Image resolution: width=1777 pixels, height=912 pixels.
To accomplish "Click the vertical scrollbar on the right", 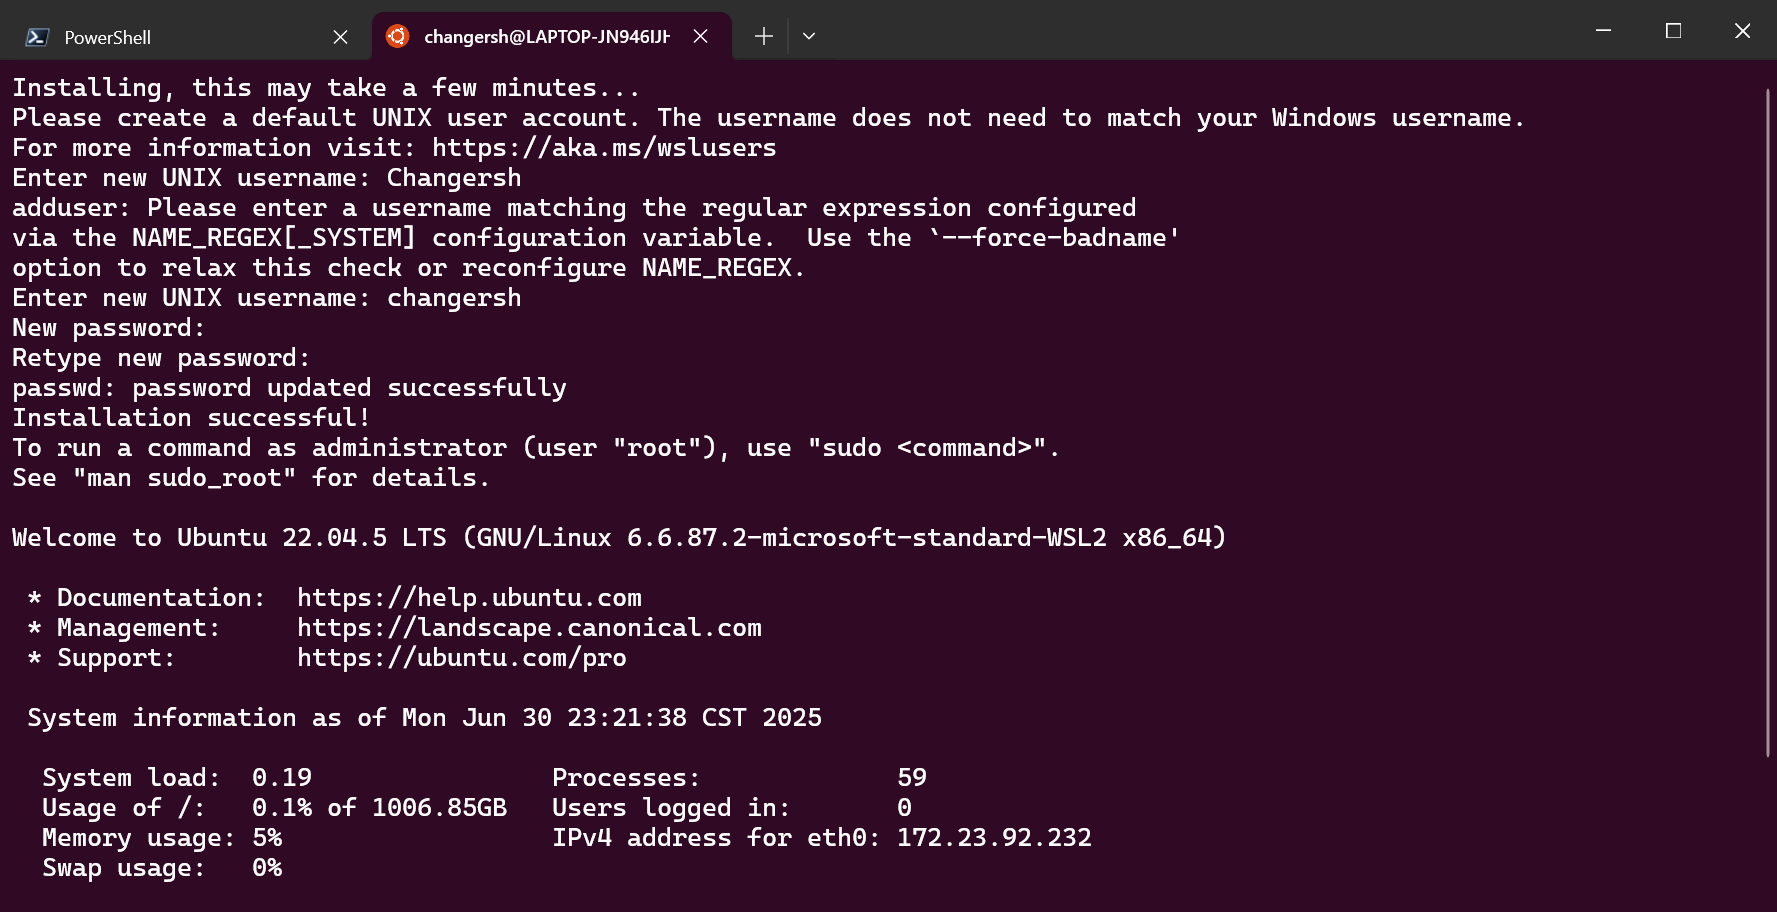I will coord(1767,420).
